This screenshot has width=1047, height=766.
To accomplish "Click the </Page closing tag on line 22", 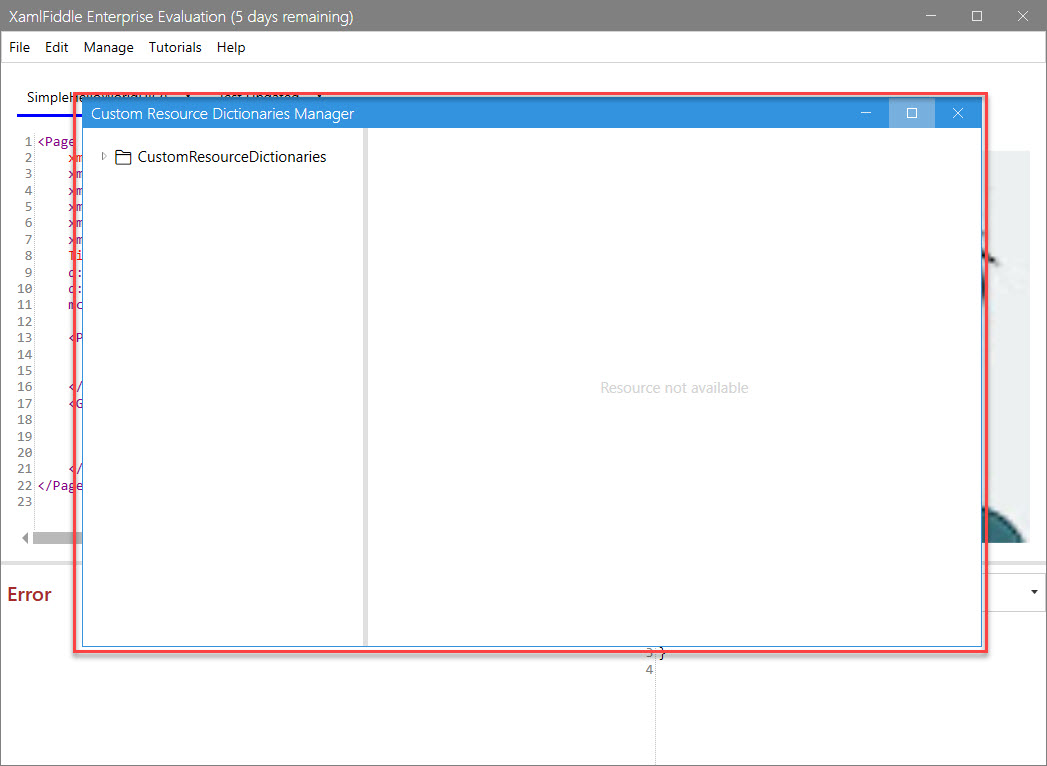I will coord(59,486).
